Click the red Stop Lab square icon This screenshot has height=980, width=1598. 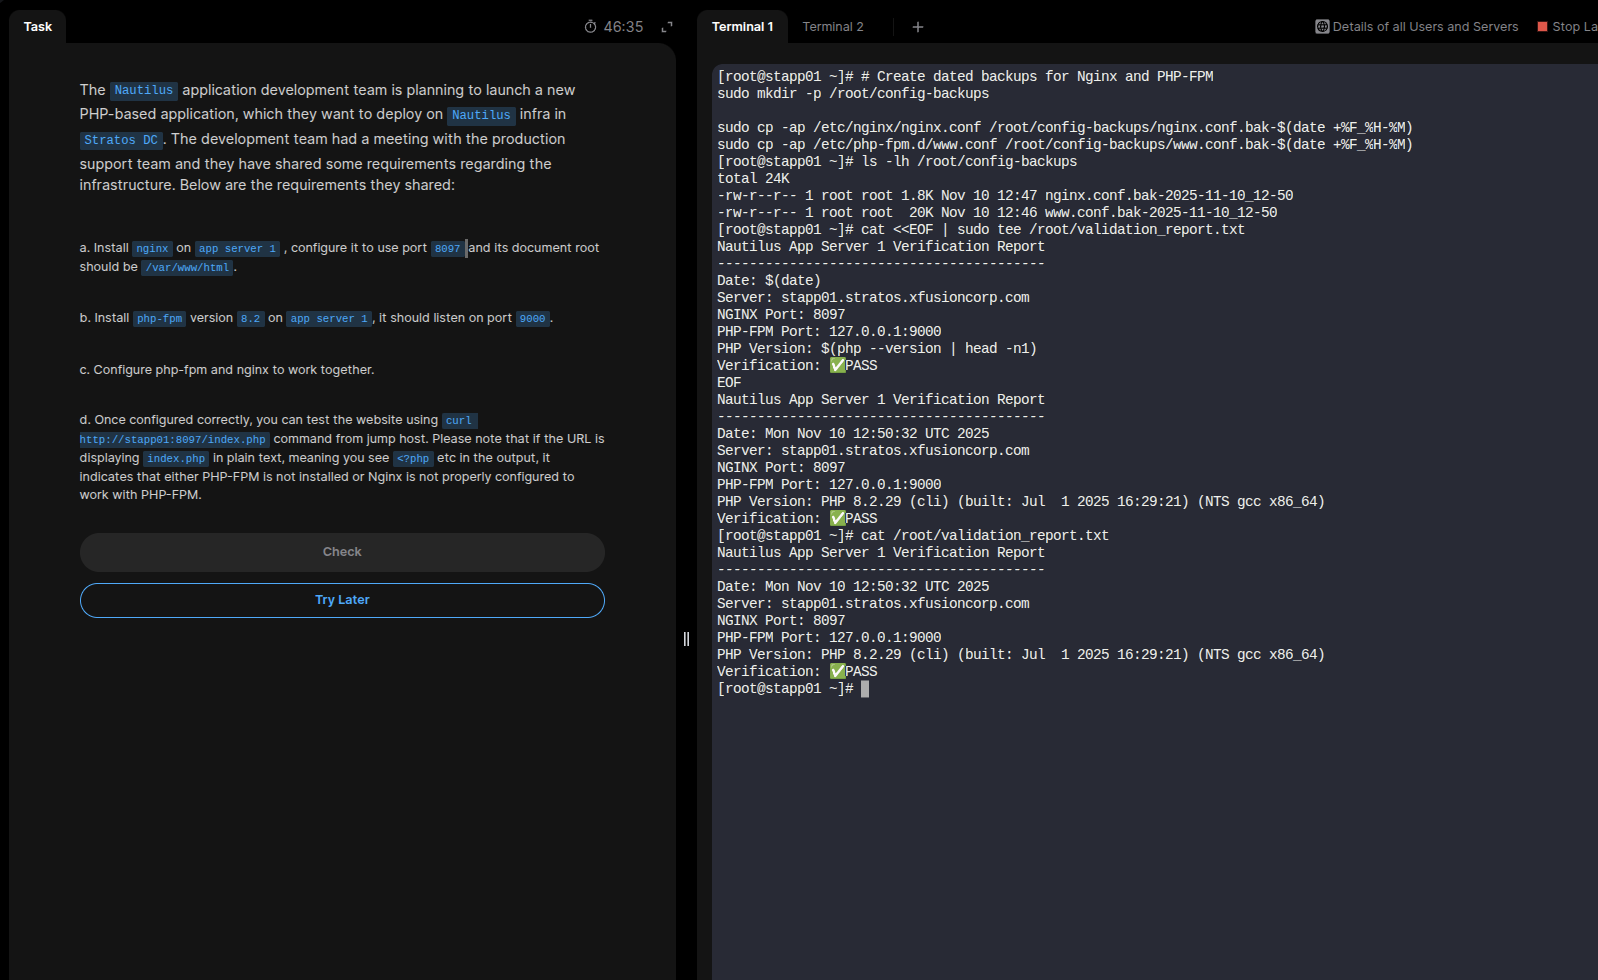coord(1542,27)
